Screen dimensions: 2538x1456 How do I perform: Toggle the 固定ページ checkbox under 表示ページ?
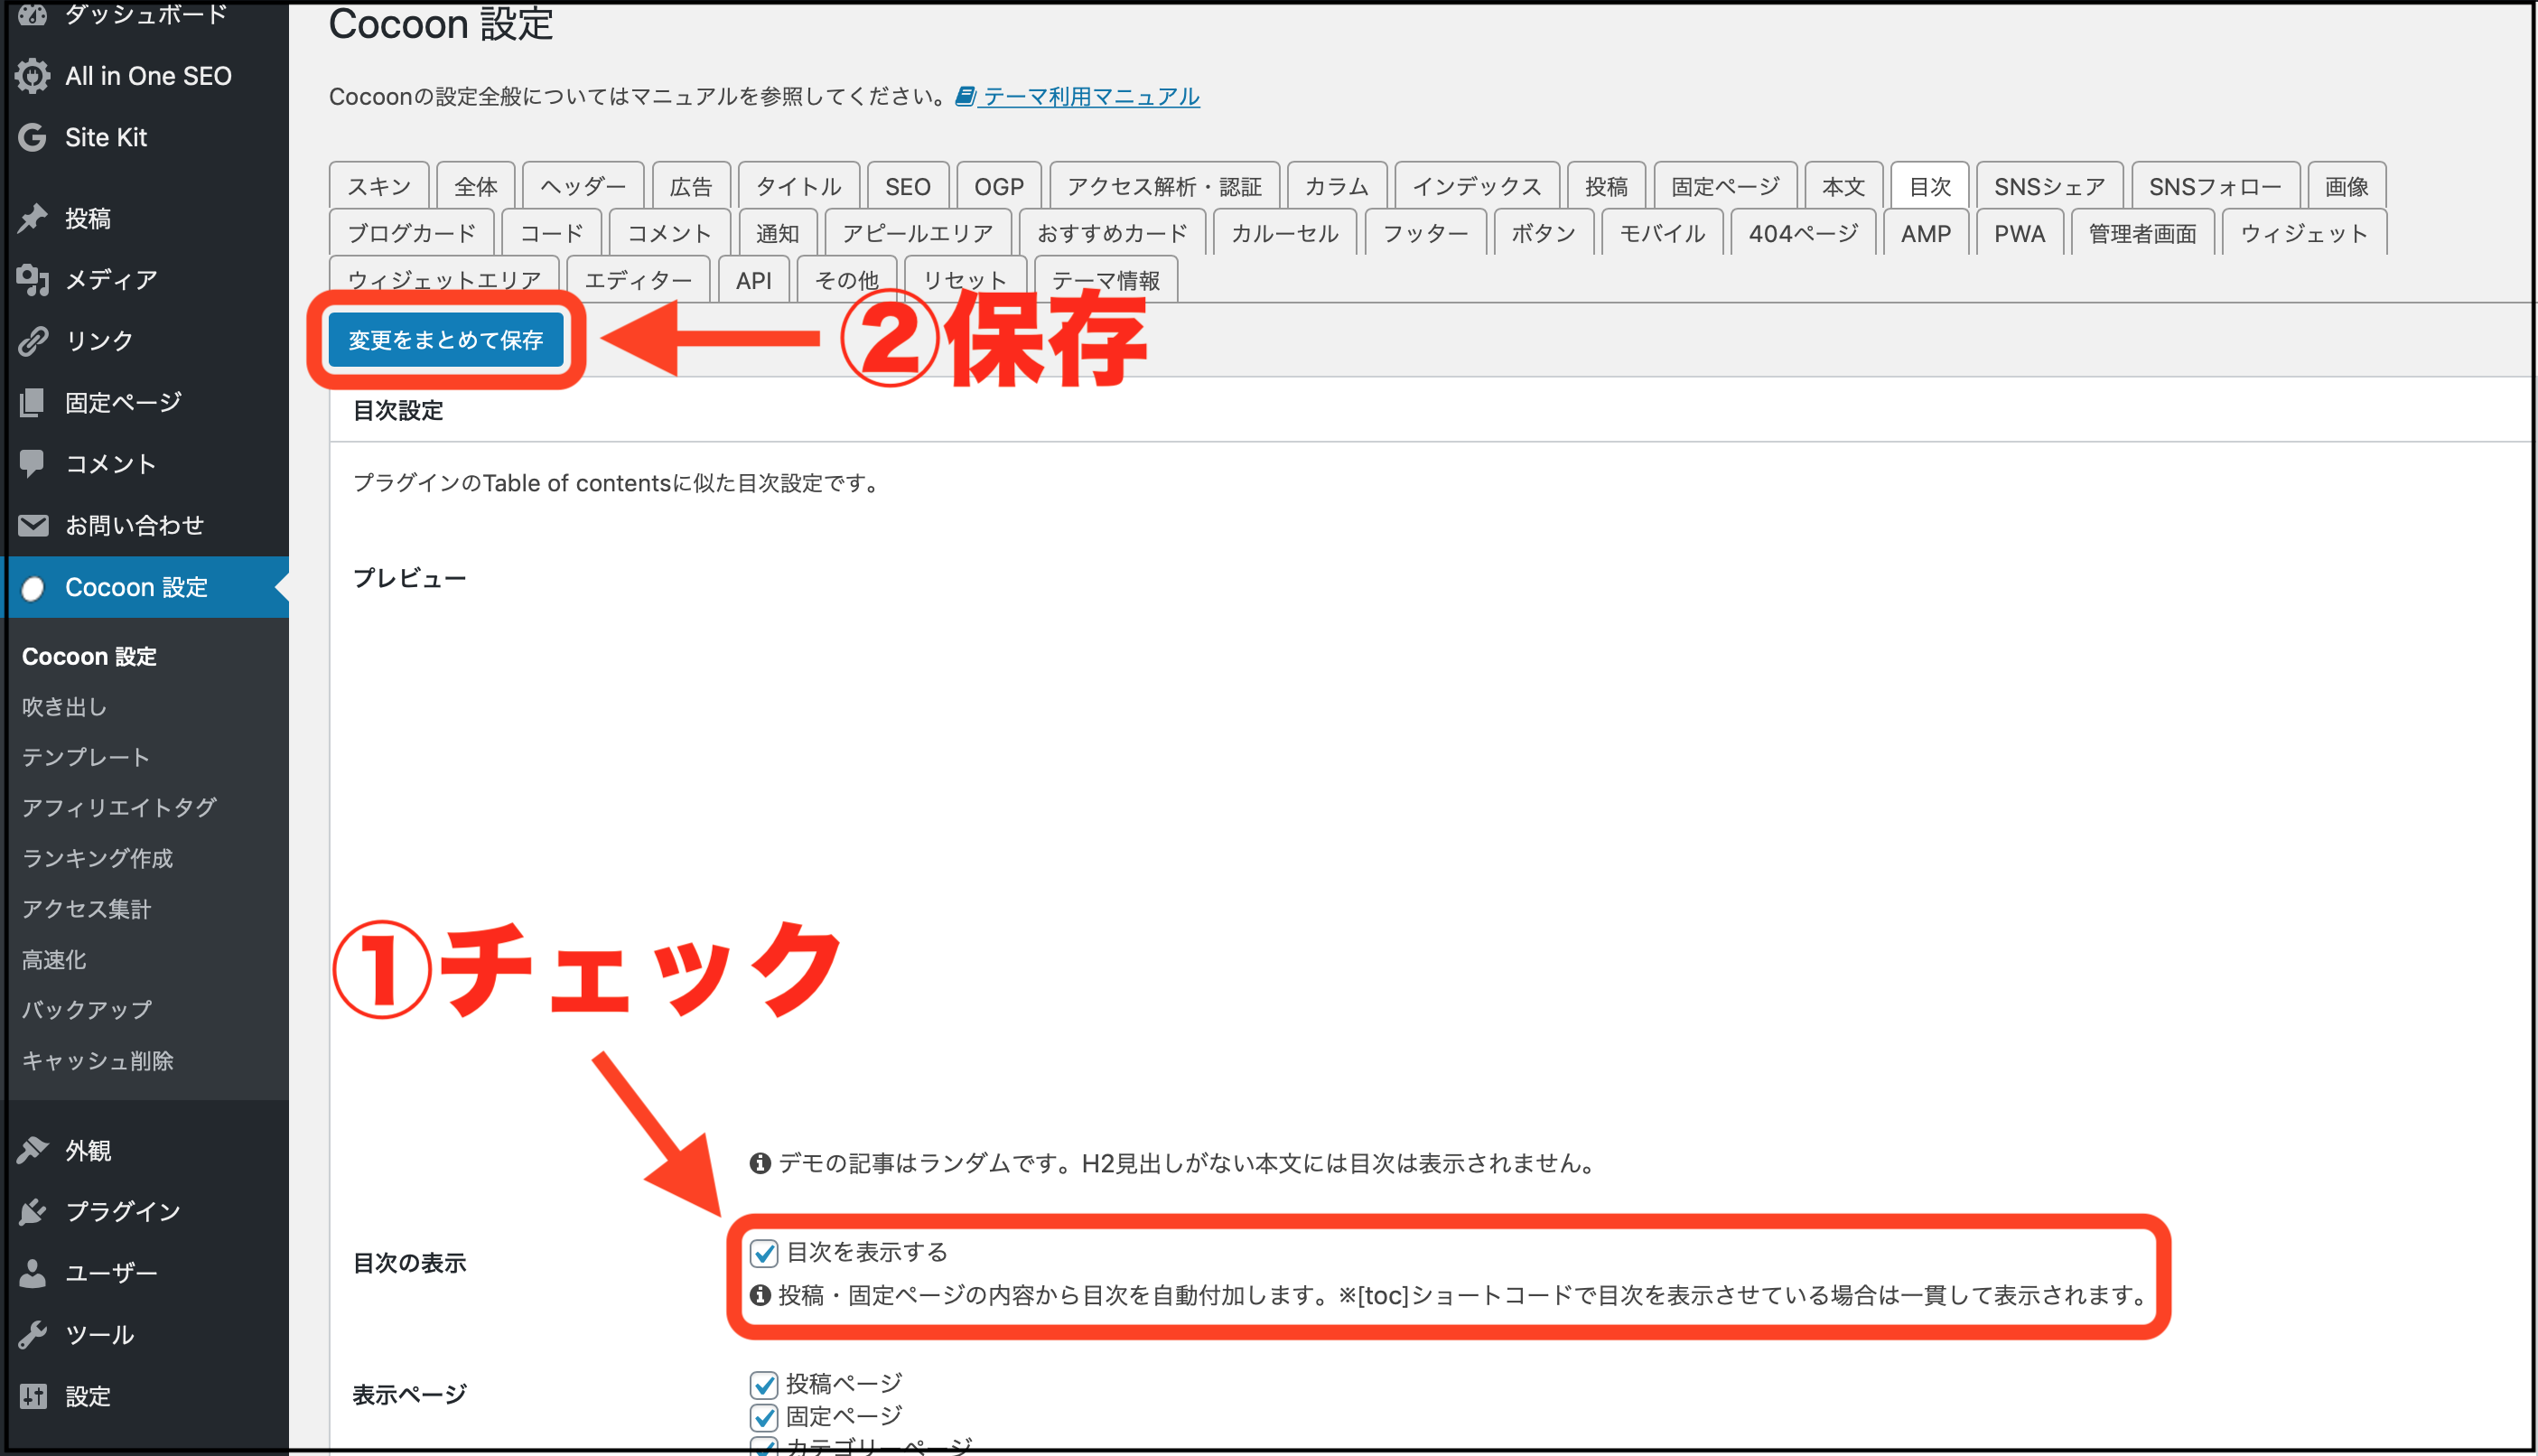[764, 1417]
